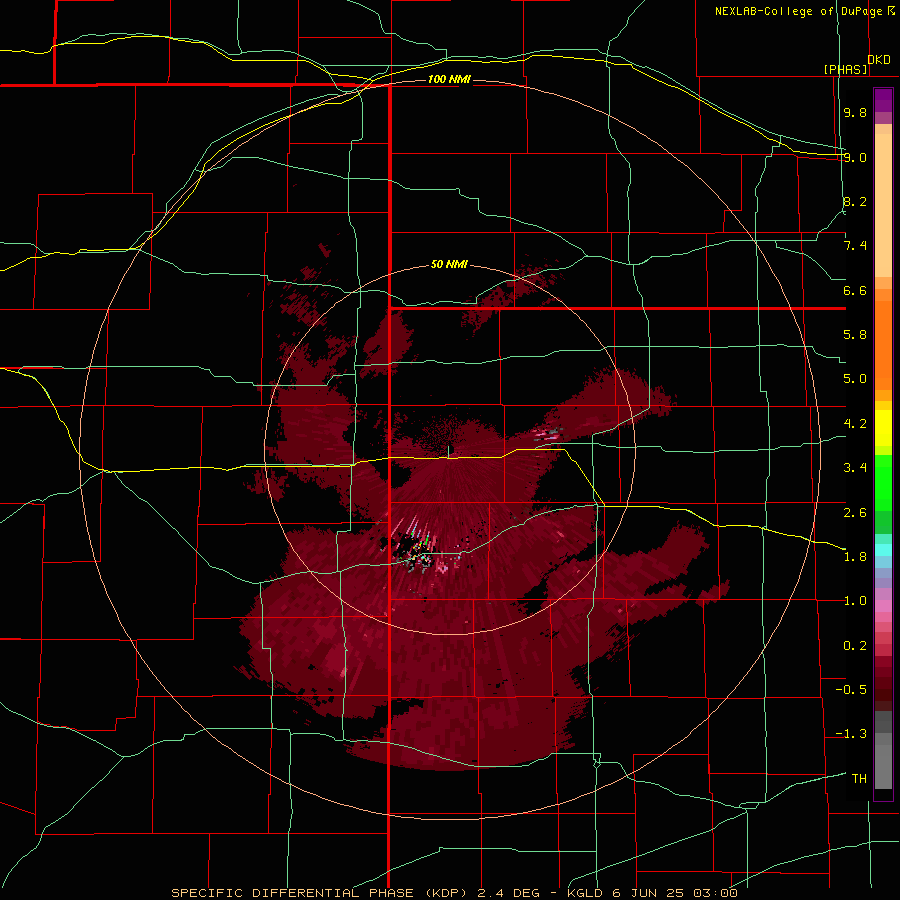The height and width of the screenshot is (900, 900).
Task: Click the 2.6 value on color scale
Action: tap(855, 513)
